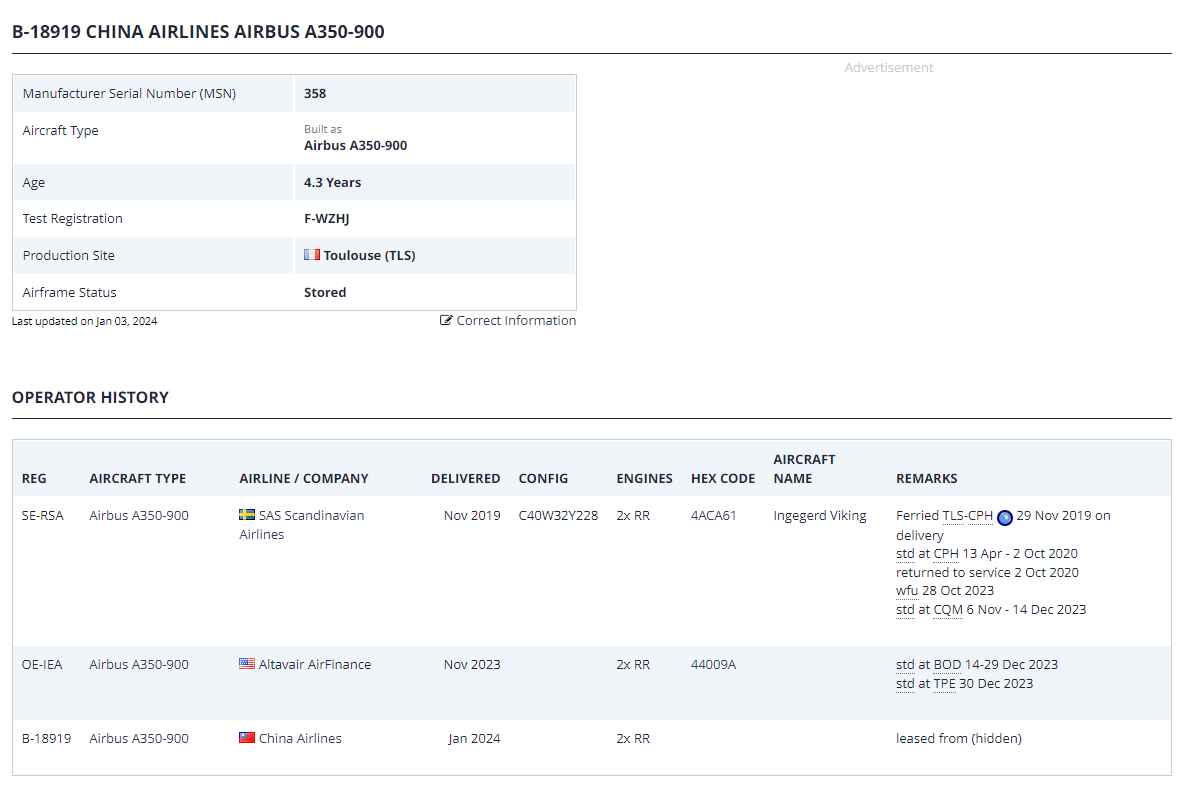Screen dimensions: 1188x789
Task: Click the TPE airport code in remarks
Action: coord(945,683)
